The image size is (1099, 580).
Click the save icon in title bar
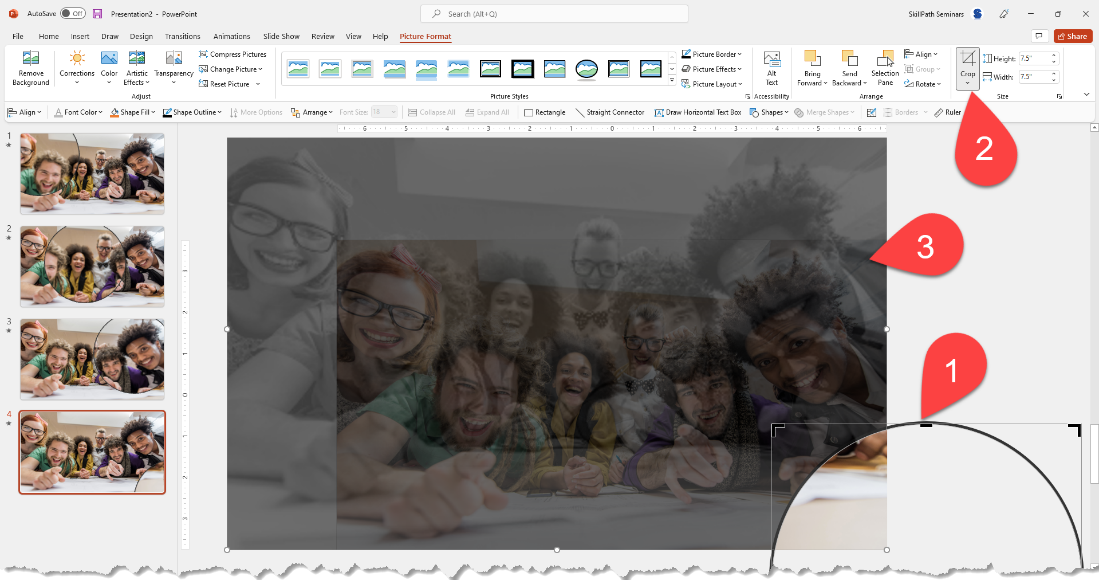click(x=97, y=13)
